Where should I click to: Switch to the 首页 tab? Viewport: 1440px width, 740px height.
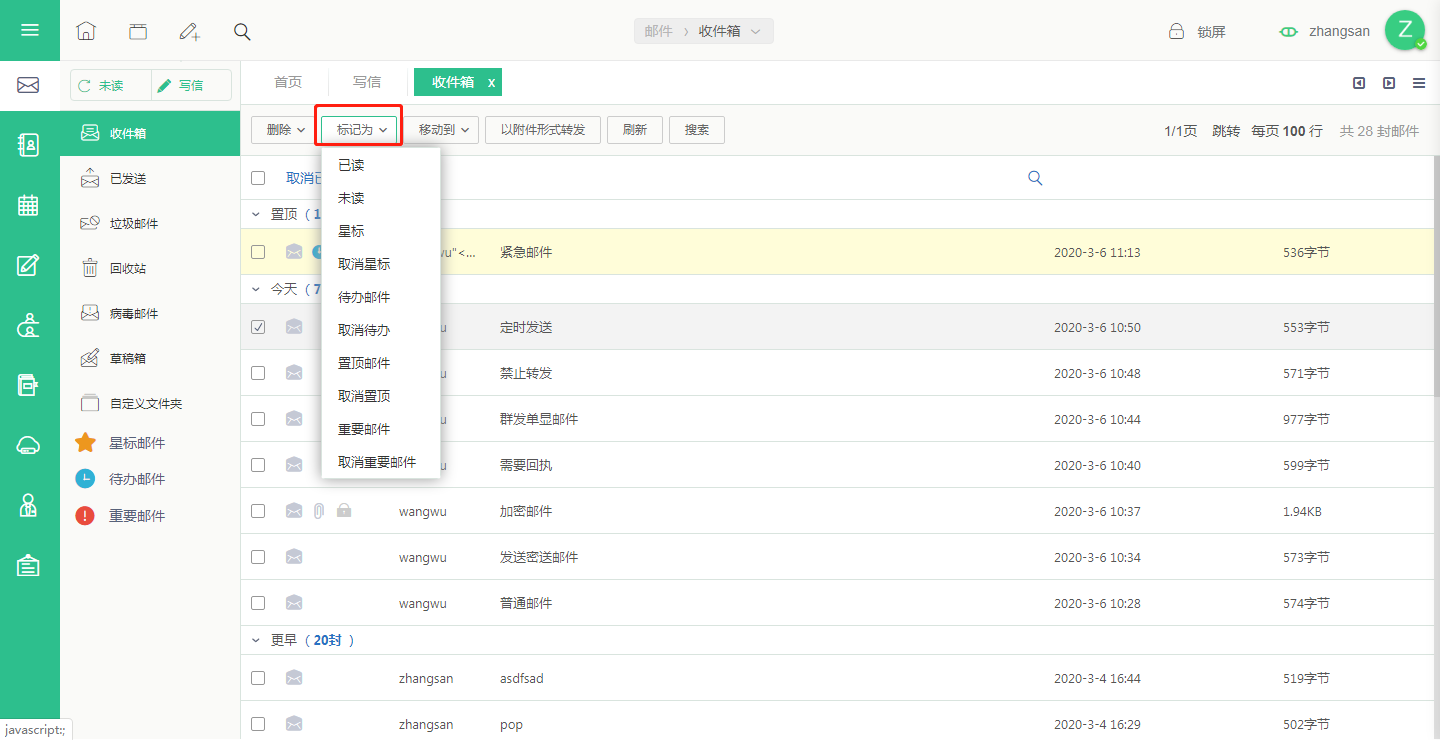[x=288, y=82]
